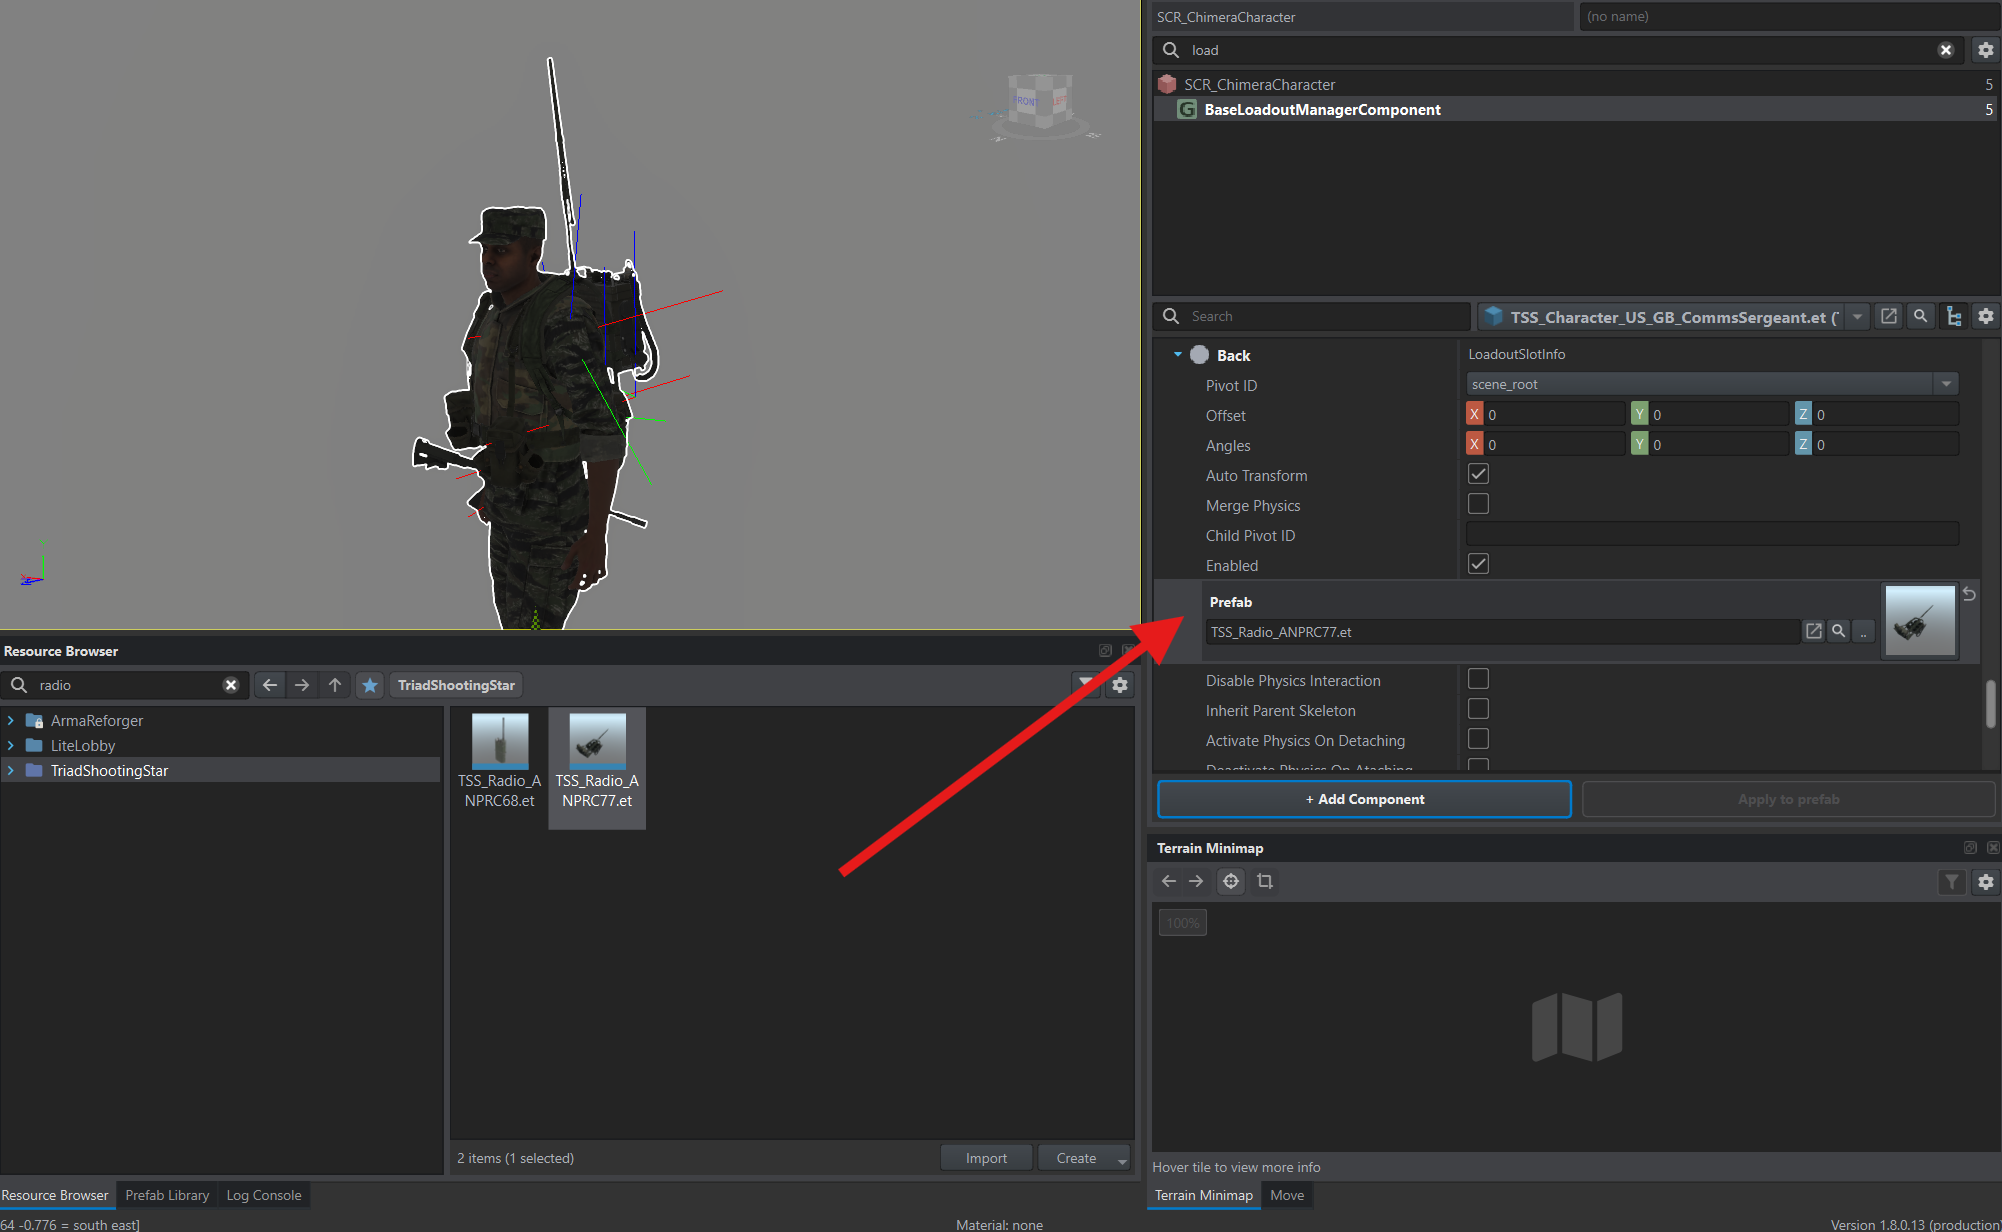The image size is (2002, 1232).
Task: Uncheck the Auto Transform checkbox
Action: [x=1478, y=474]
